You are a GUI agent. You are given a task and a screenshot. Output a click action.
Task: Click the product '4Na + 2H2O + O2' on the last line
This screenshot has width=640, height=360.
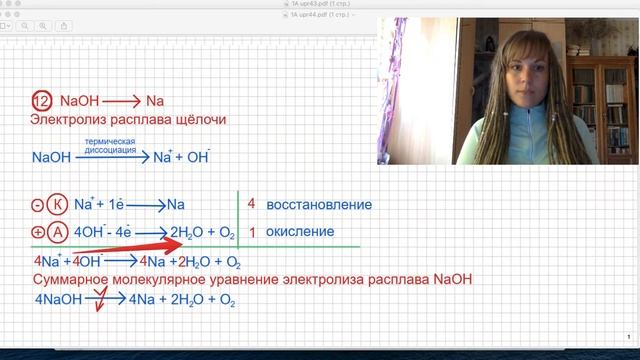182,300
